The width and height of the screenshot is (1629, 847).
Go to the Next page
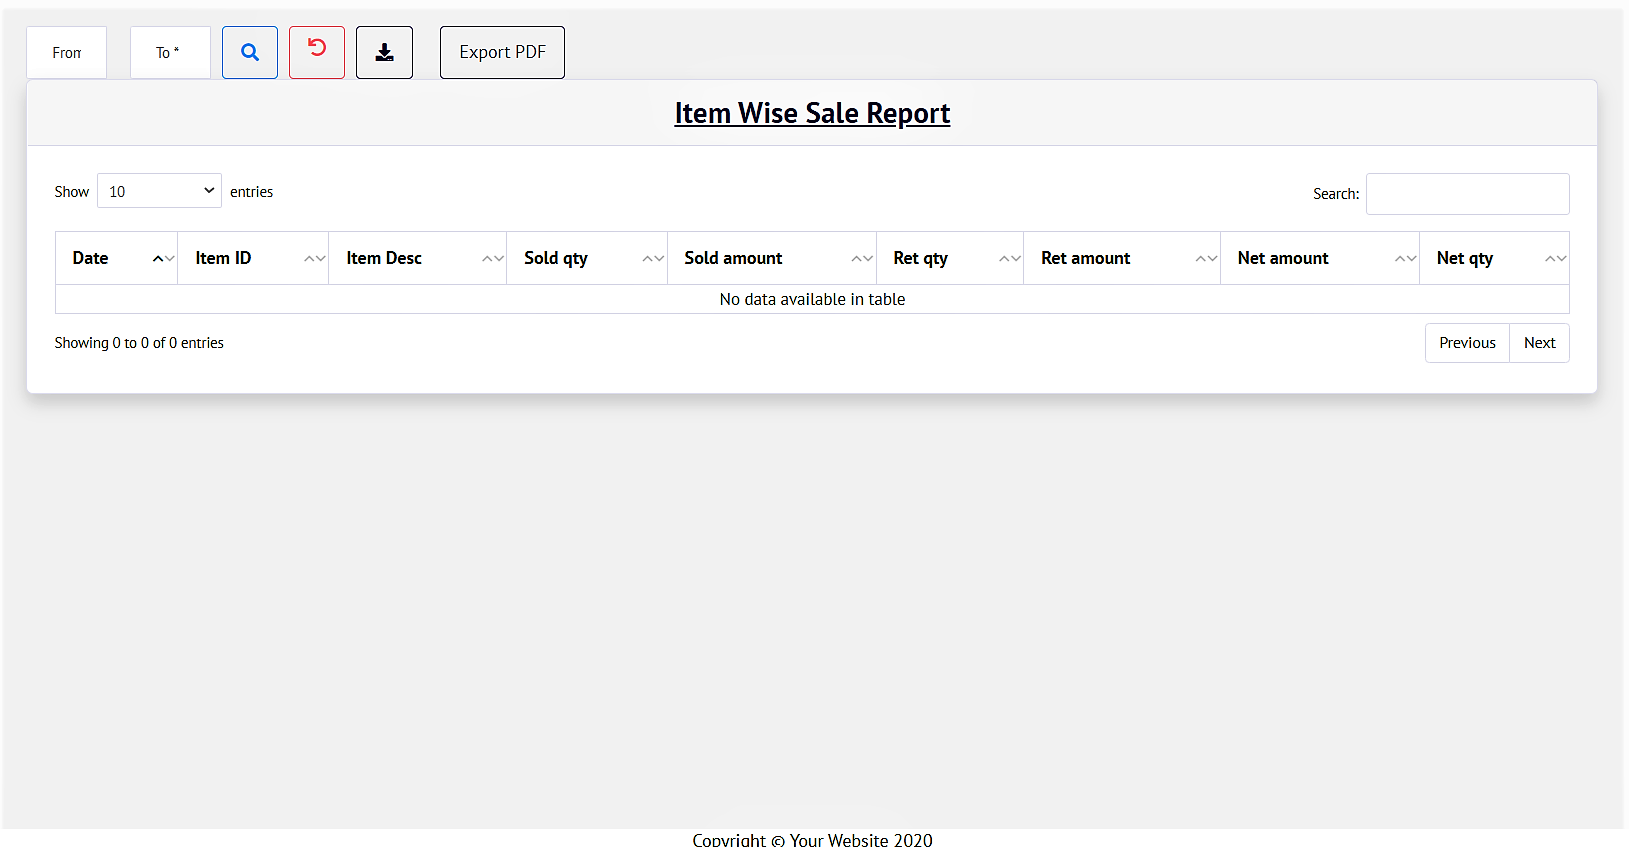[x=1539, y=343]
